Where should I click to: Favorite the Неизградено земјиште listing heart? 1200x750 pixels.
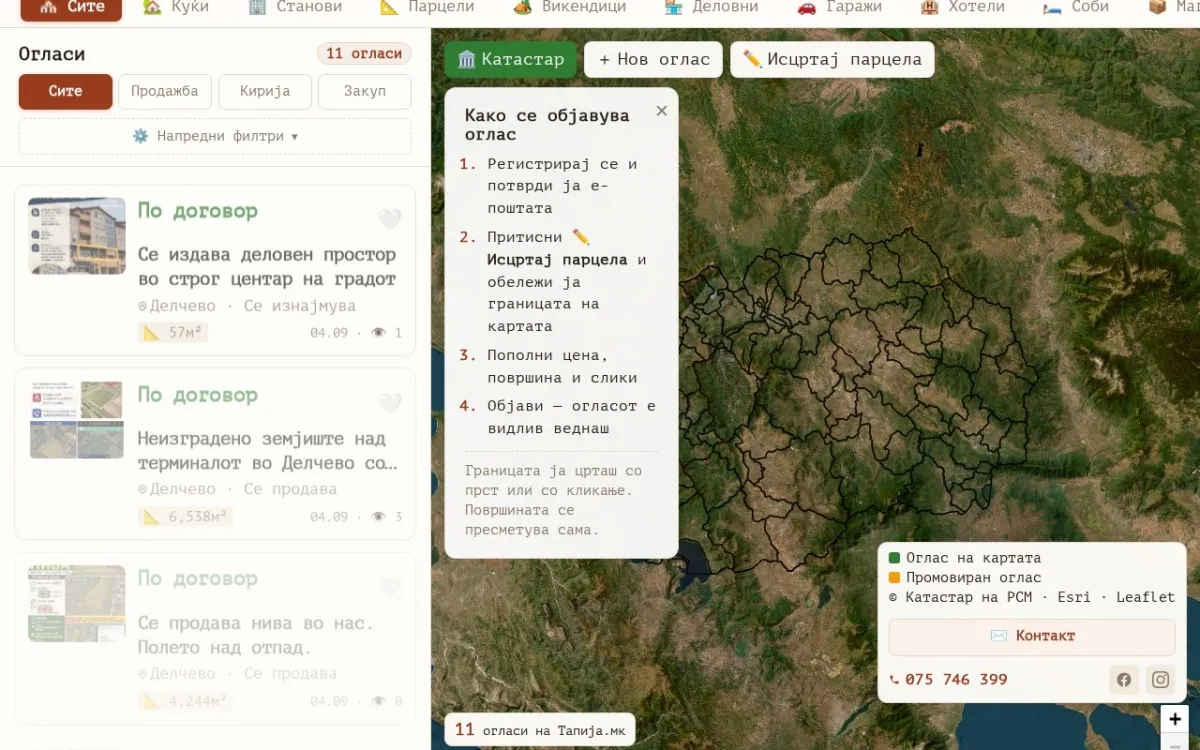tap(389, 403)
